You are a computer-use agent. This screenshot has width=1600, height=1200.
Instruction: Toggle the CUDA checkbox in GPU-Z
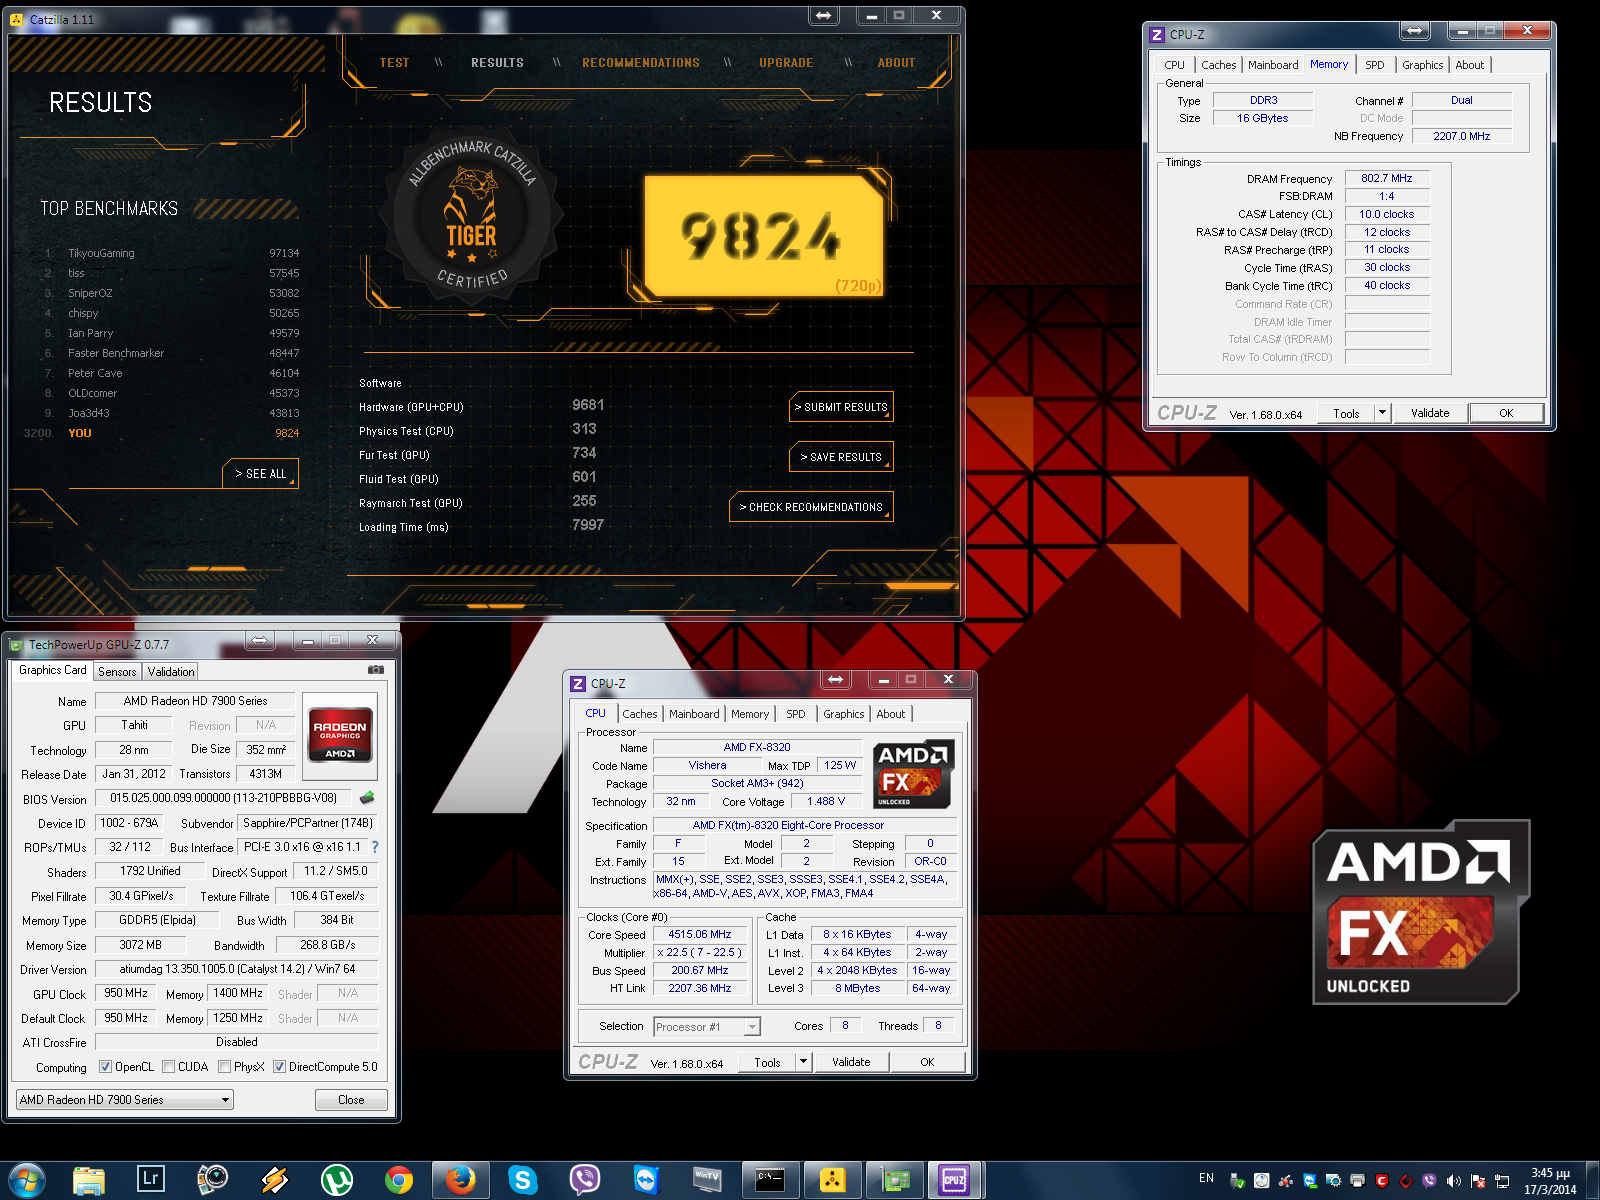pos(168,1067)
